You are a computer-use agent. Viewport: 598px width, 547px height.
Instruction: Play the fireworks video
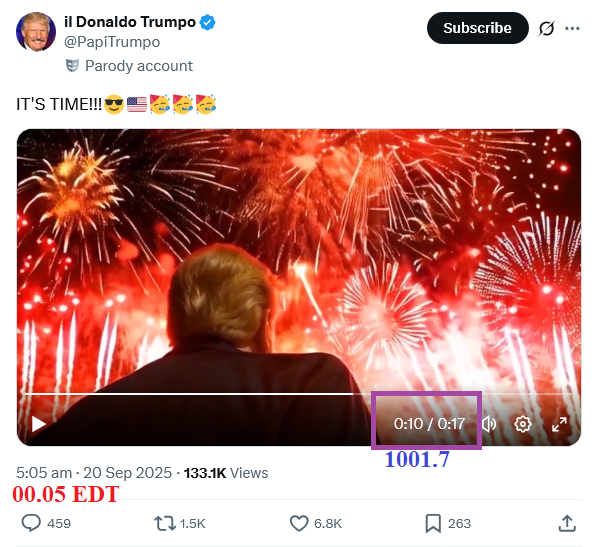38,424
